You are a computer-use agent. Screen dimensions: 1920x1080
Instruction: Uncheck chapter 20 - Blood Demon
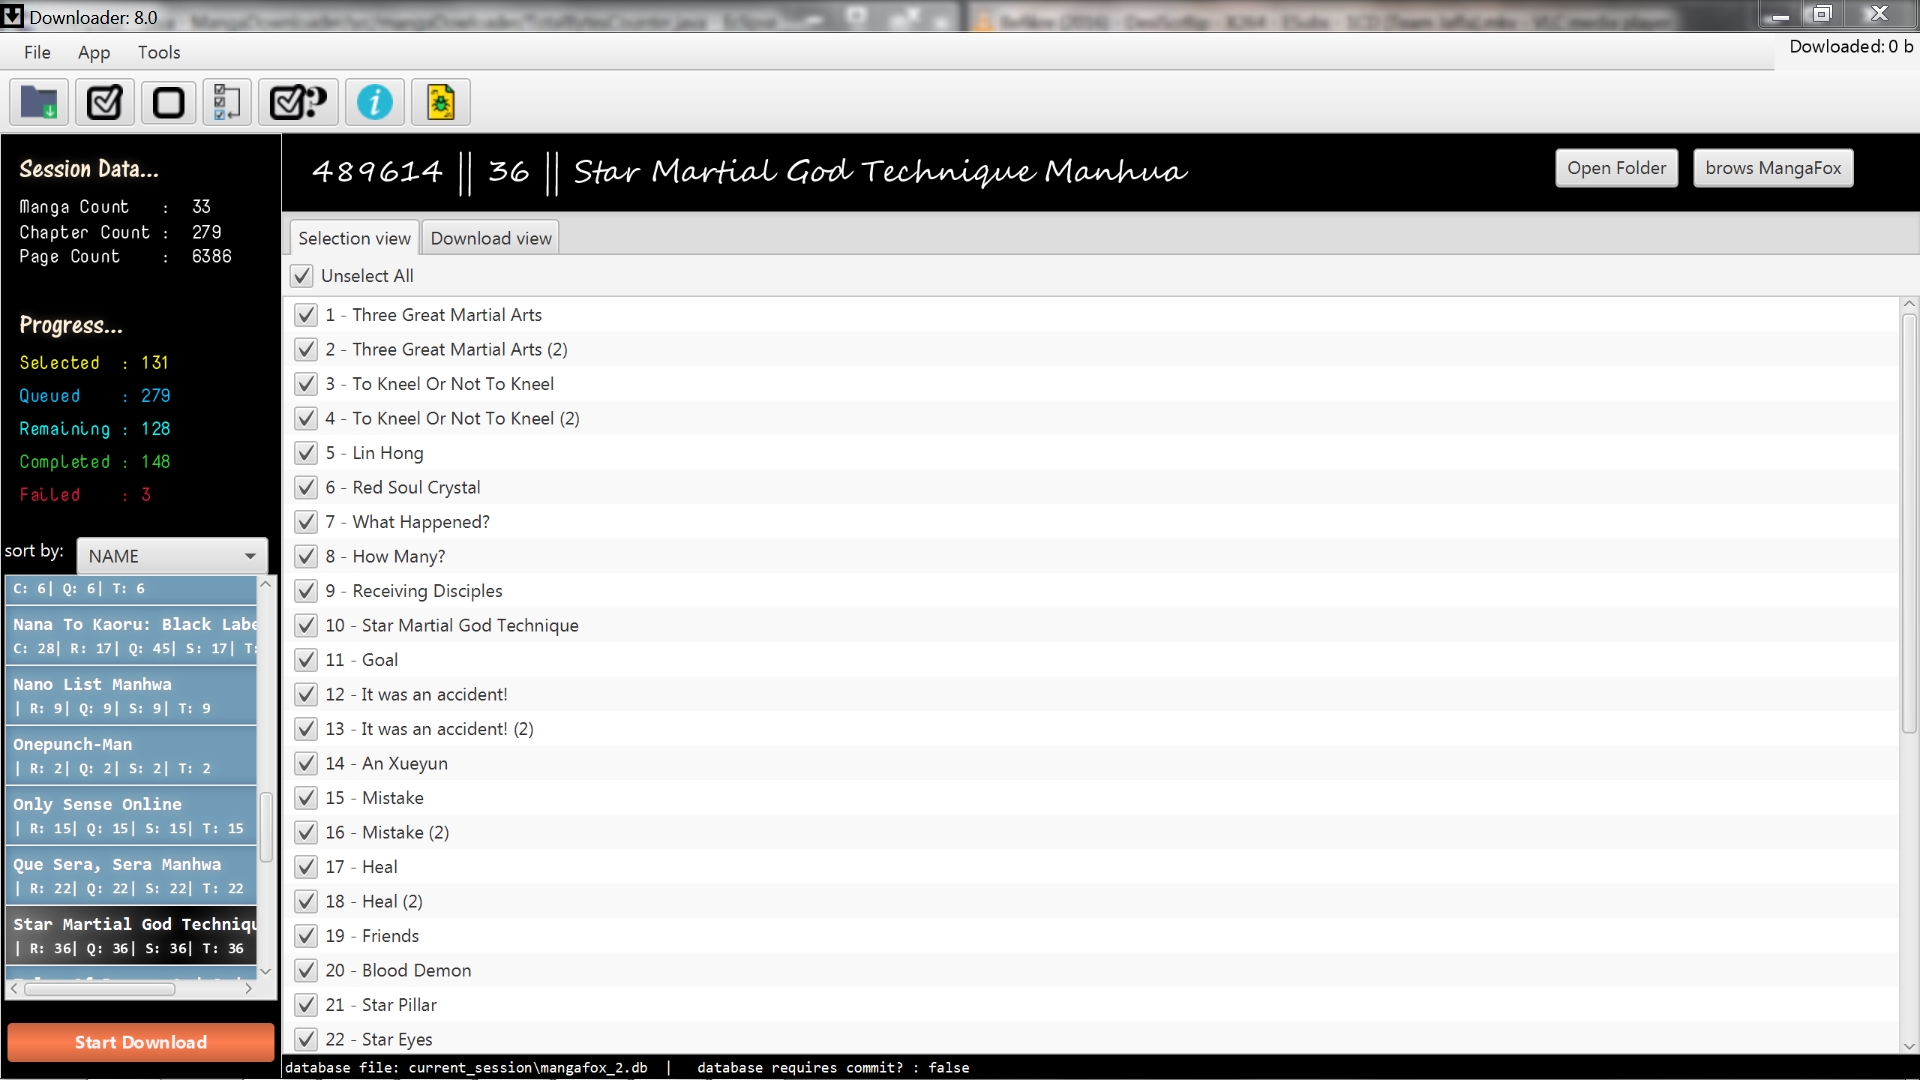pos(306,971)
